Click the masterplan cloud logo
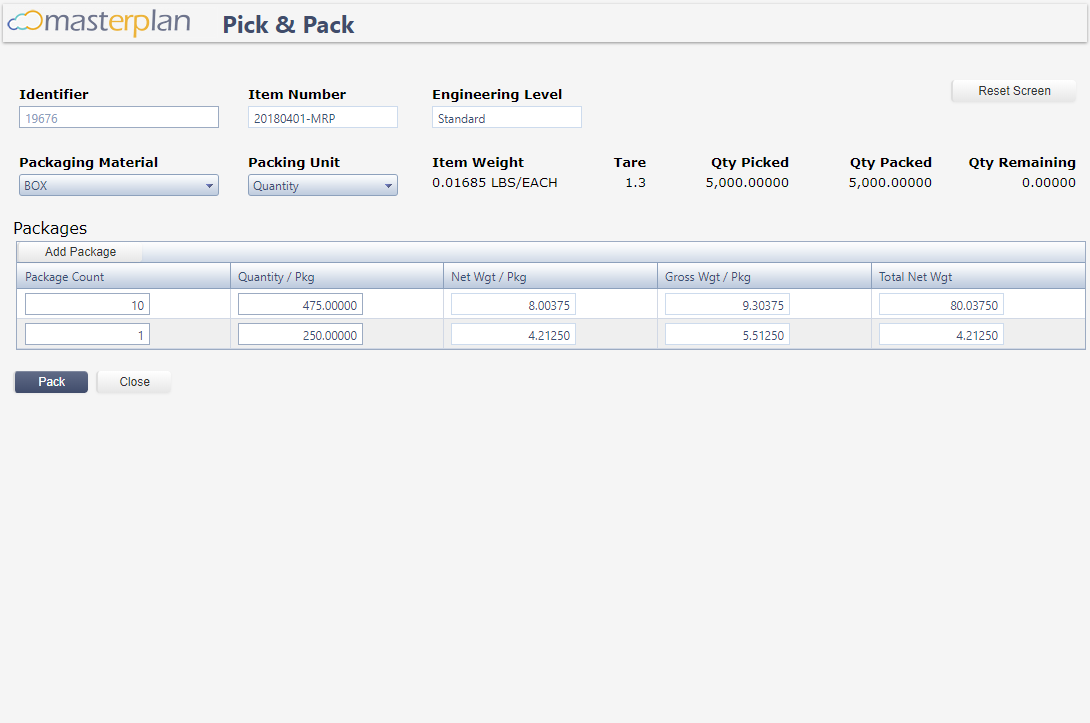The height and width of the screenshot is (723, 1090). pyautogui.click(x=99, y=22)
